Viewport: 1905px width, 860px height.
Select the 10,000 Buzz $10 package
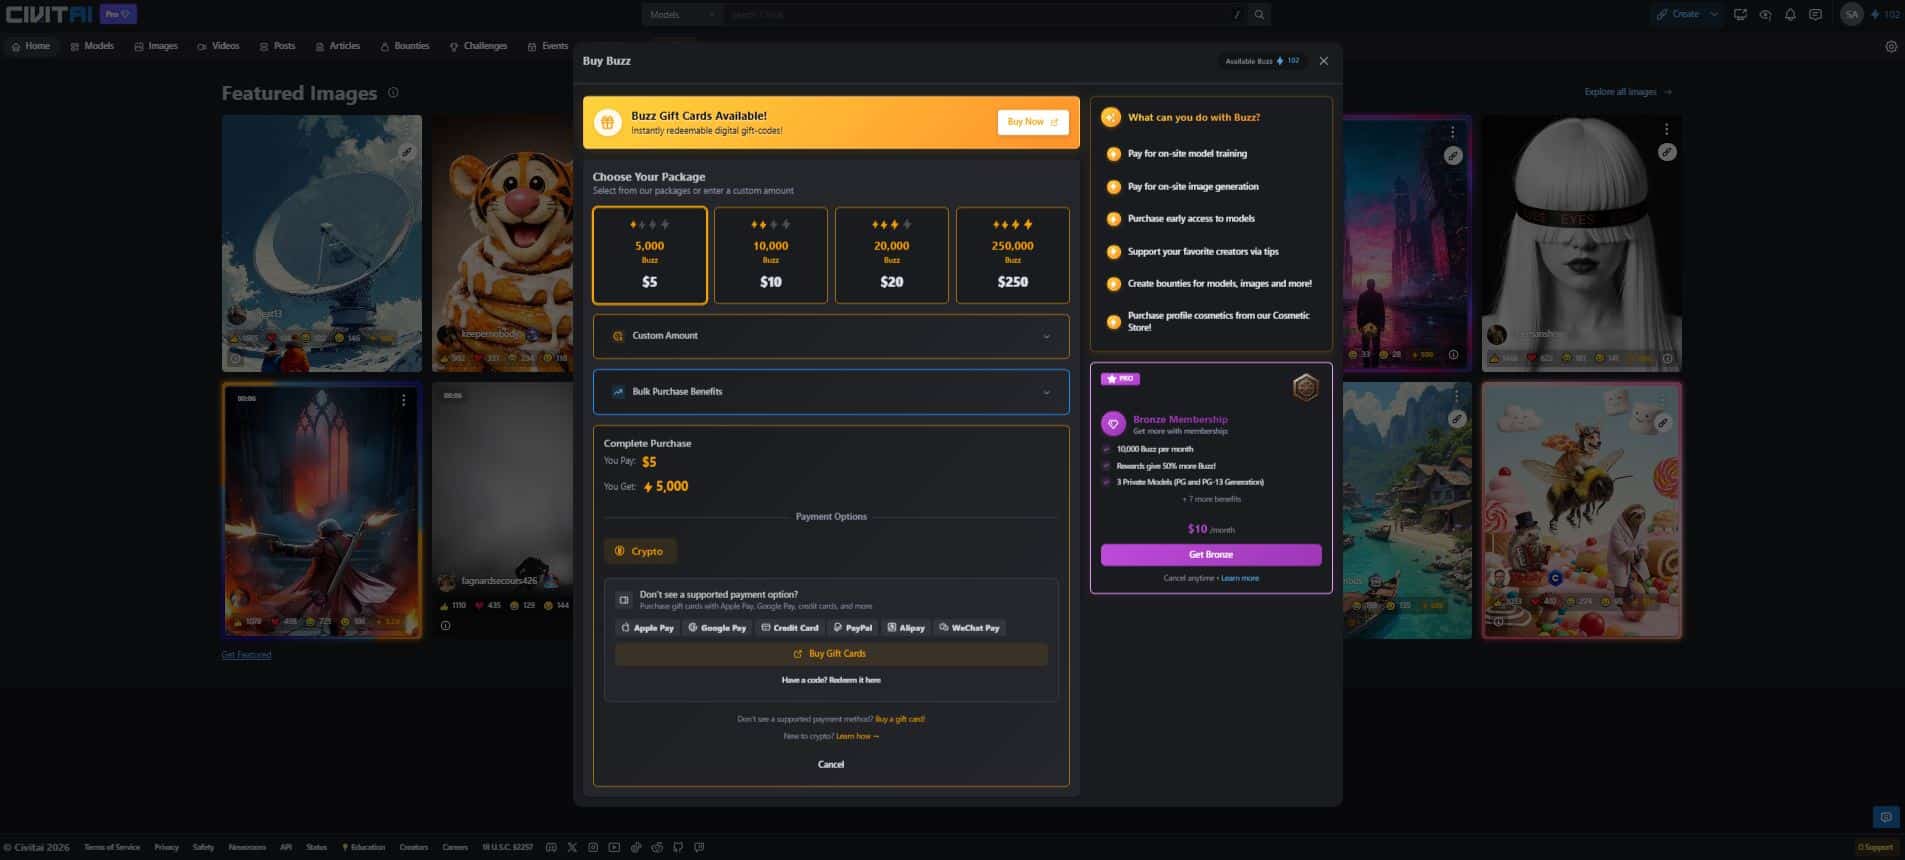(771, 255)
